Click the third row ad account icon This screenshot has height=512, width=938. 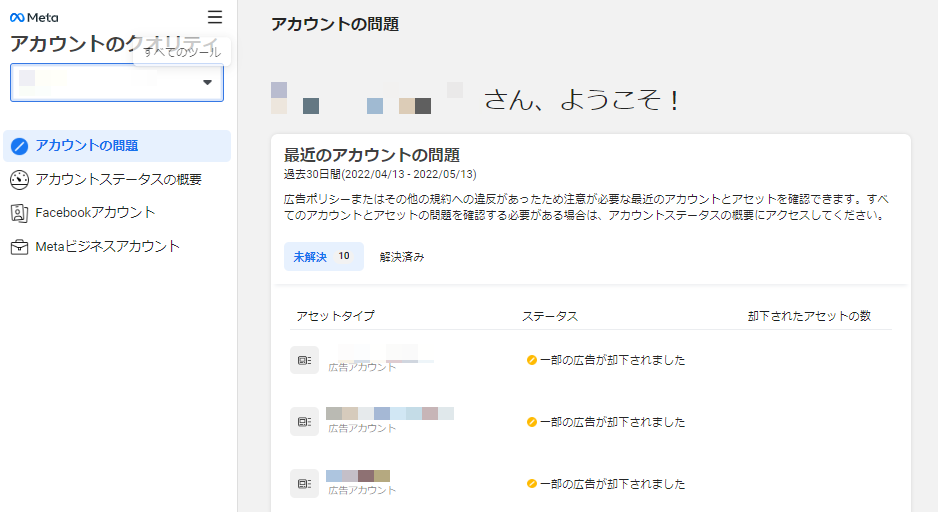pyautogui.click(x=304, y=484)
